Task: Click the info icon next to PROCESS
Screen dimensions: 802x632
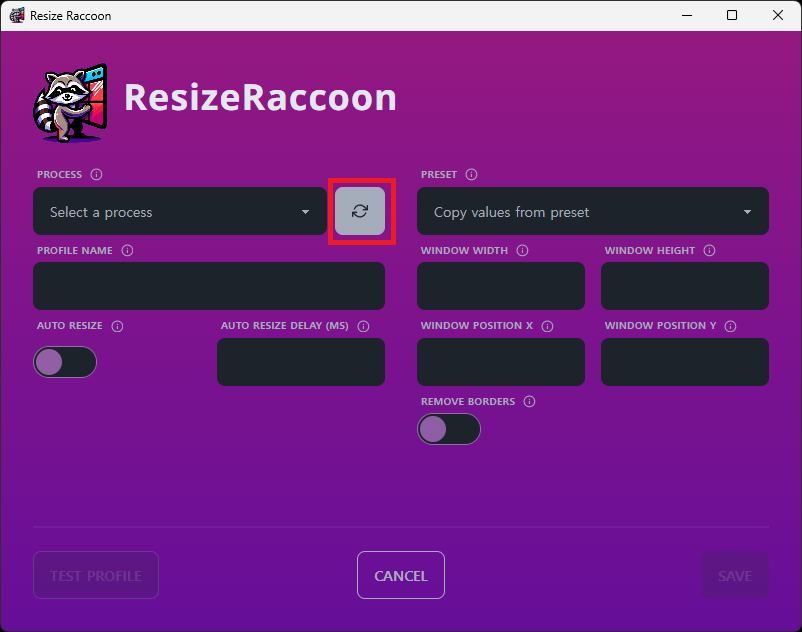Action: coord(96,174)
